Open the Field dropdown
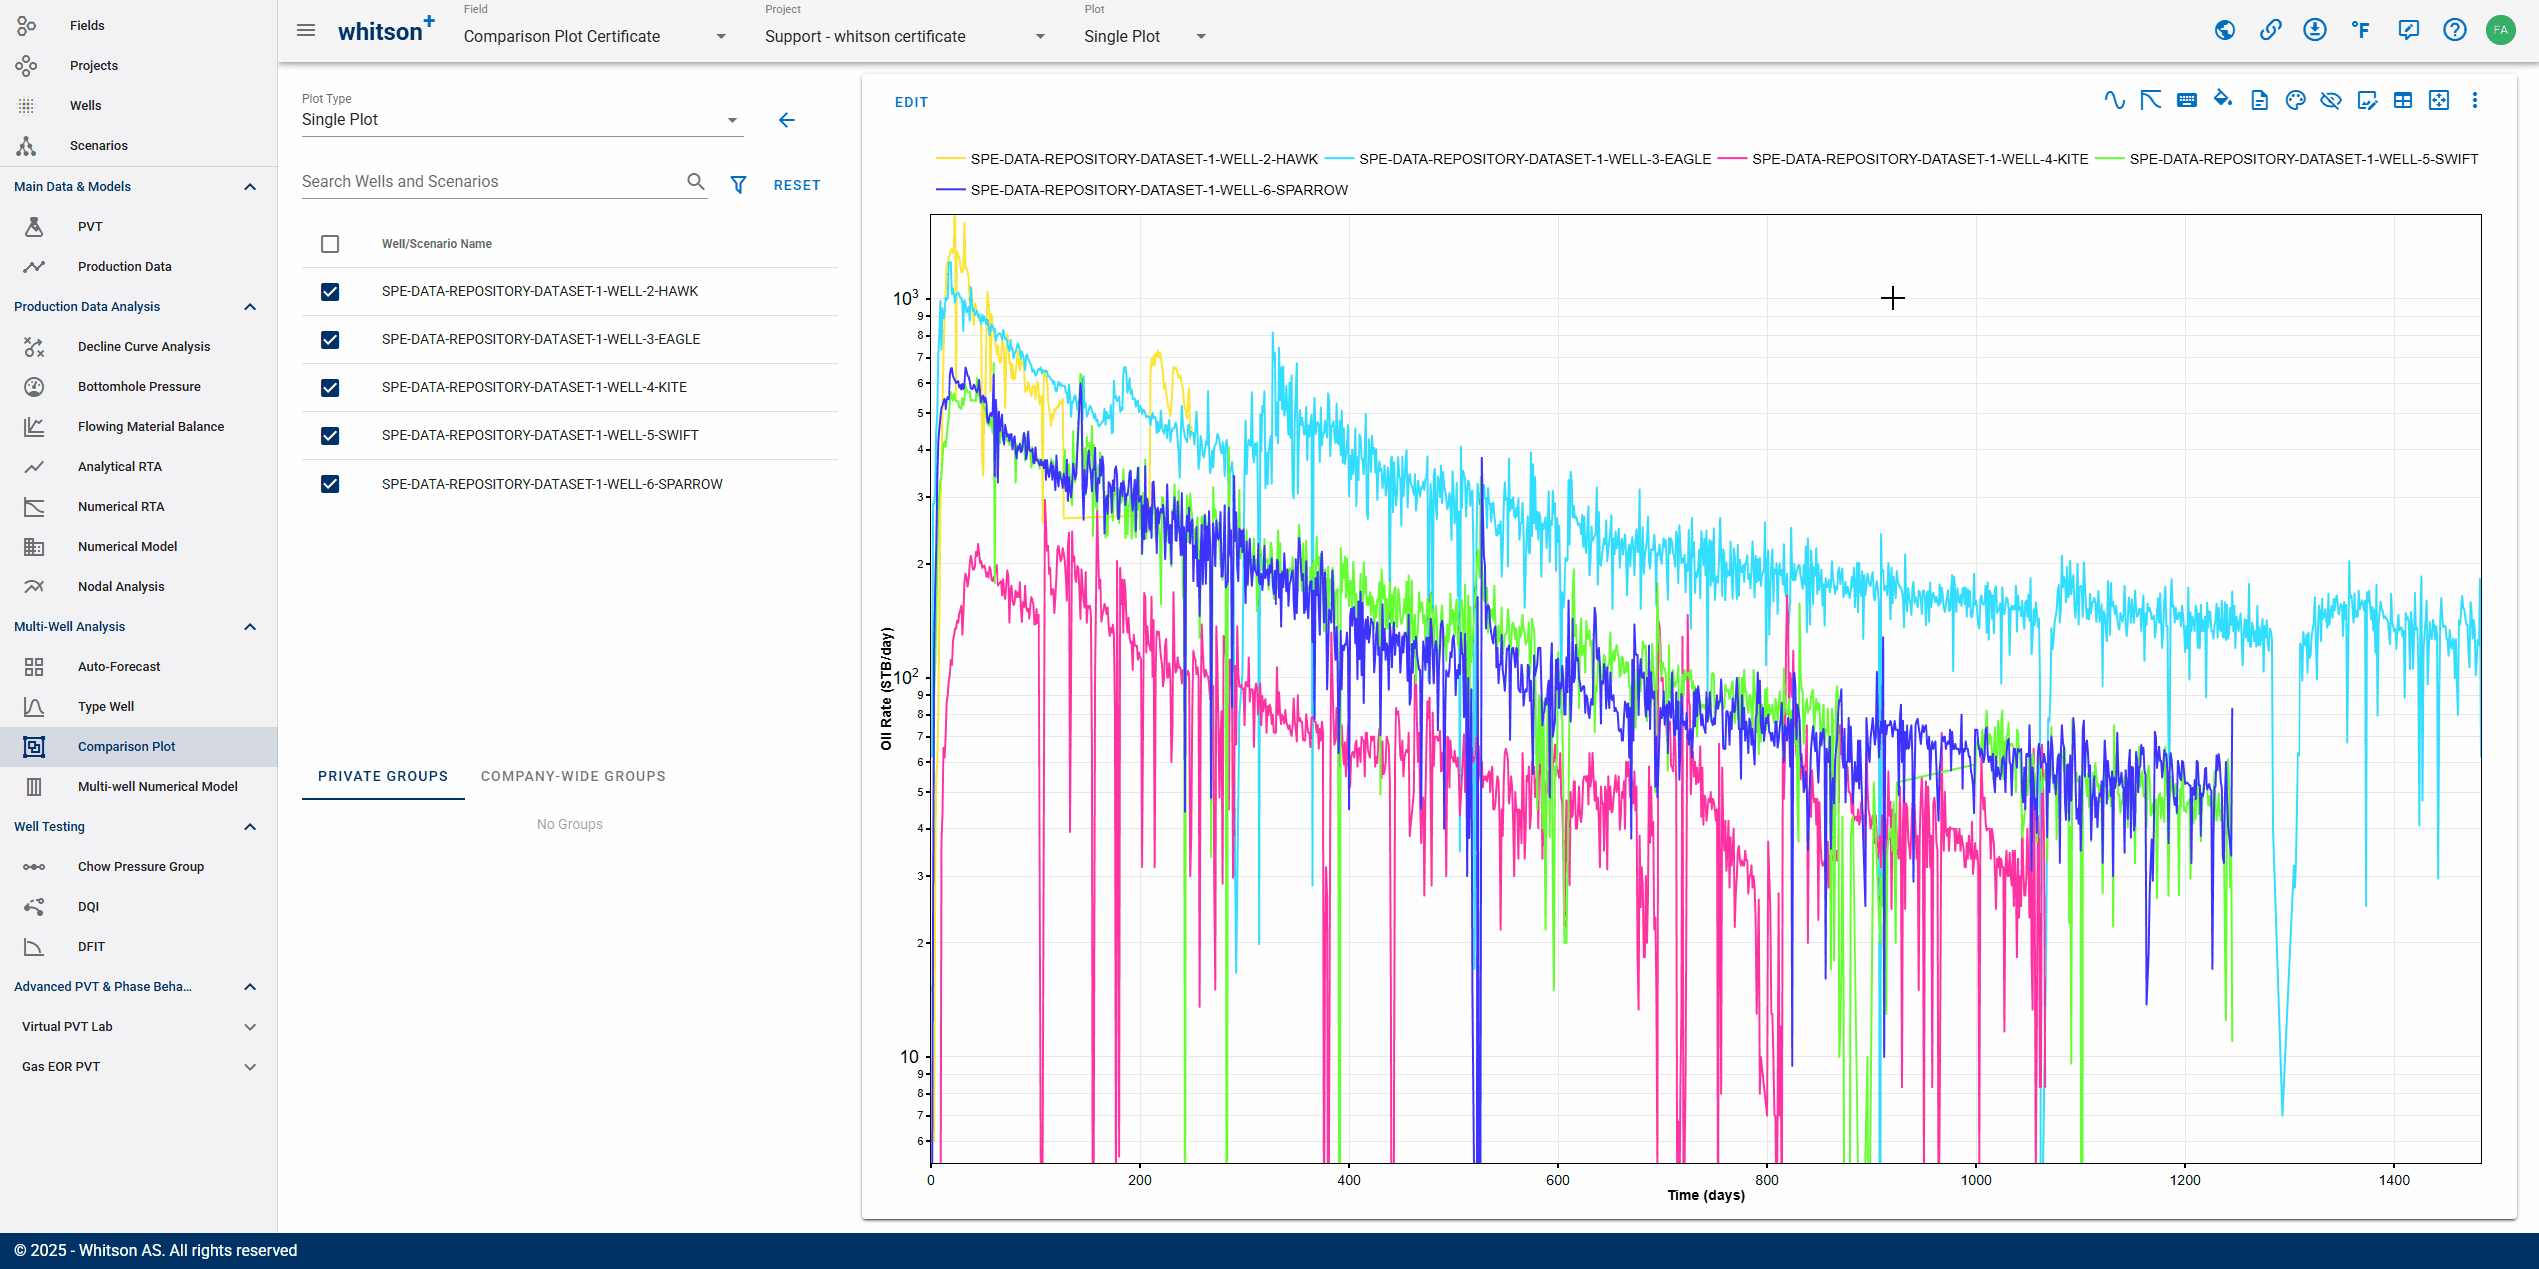The image size is (2539, 1269). click(x=595, y=36)
